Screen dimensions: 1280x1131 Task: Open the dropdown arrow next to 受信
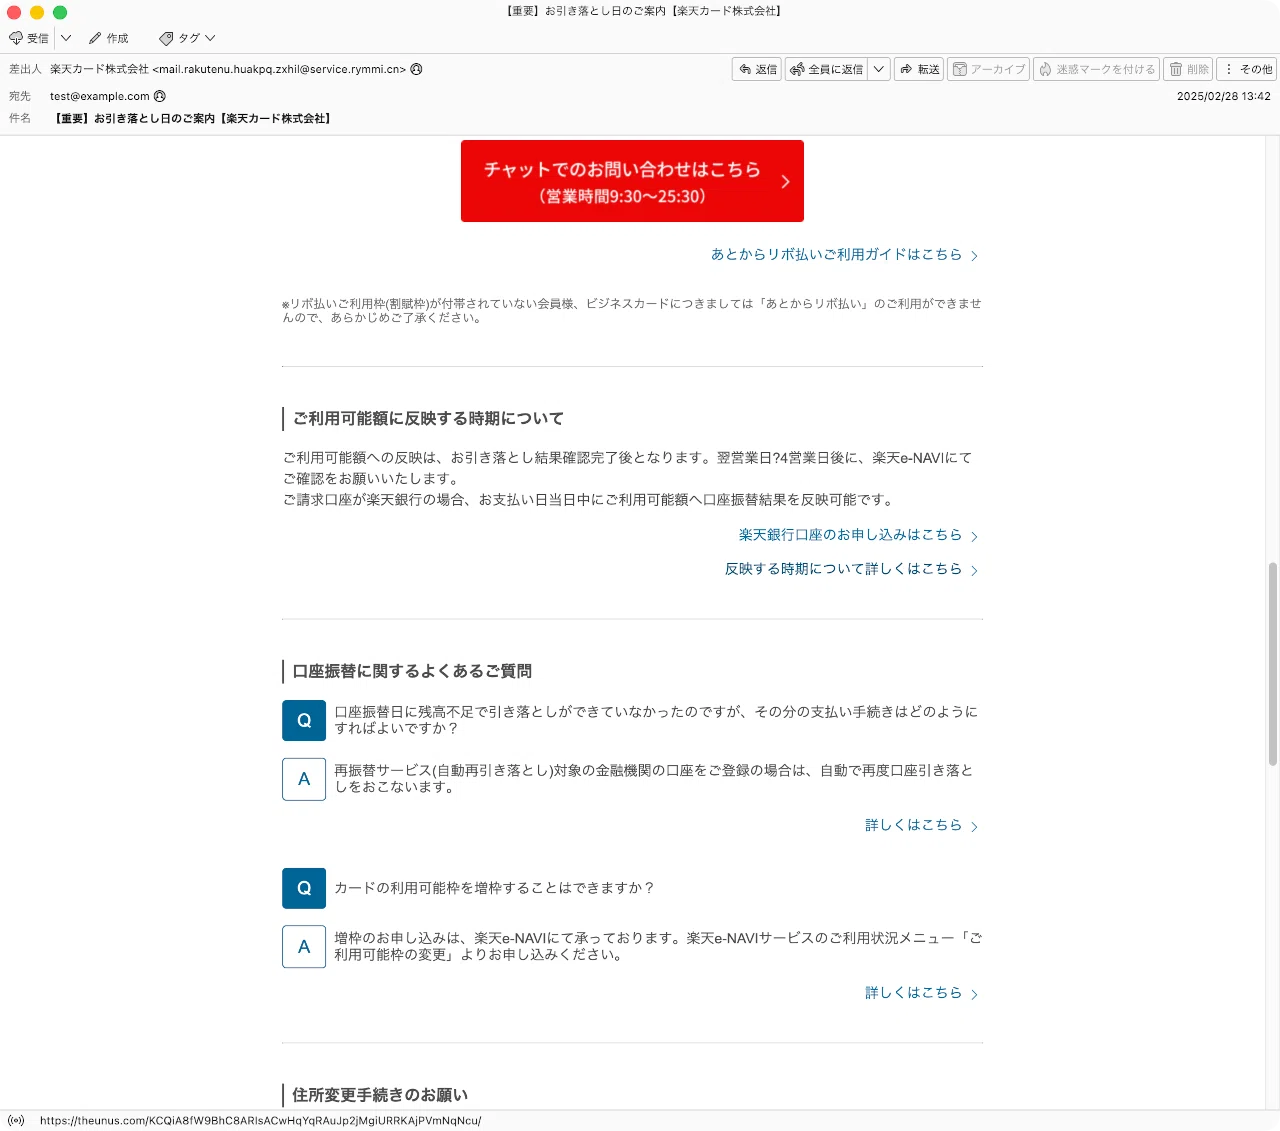(x=66, y=38)
